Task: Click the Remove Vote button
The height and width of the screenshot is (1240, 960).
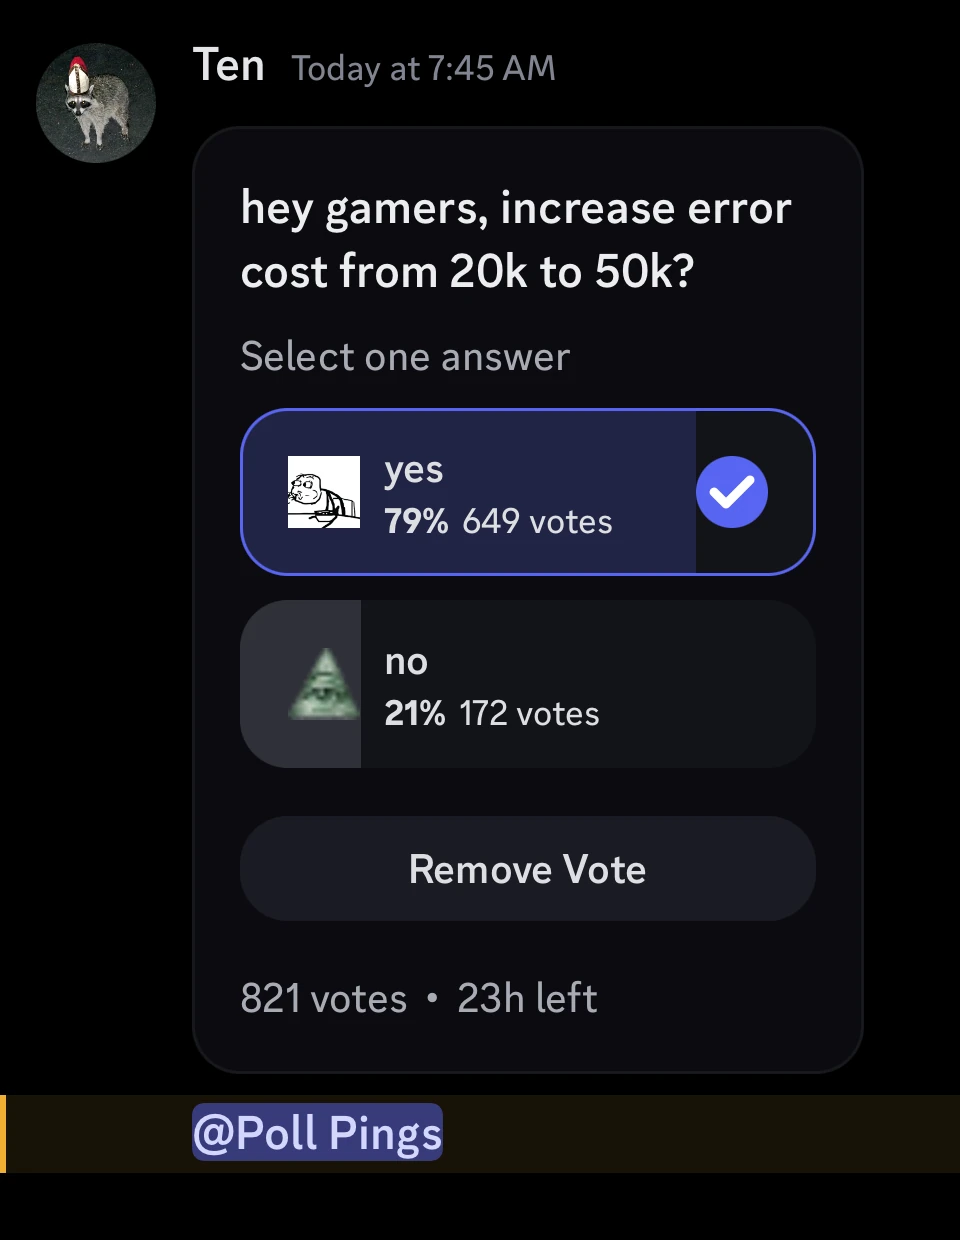Action: coord(528,868)
